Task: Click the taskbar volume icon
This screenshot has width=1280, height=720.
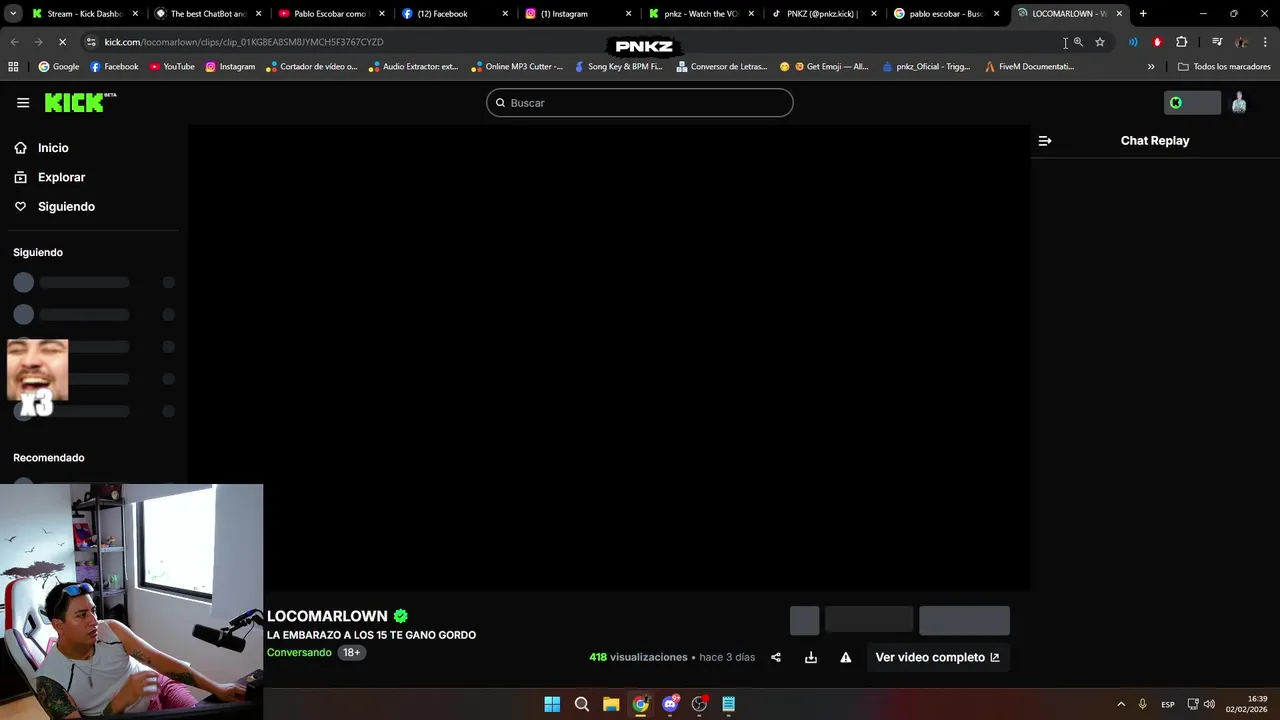Action: pos(1209,704)
